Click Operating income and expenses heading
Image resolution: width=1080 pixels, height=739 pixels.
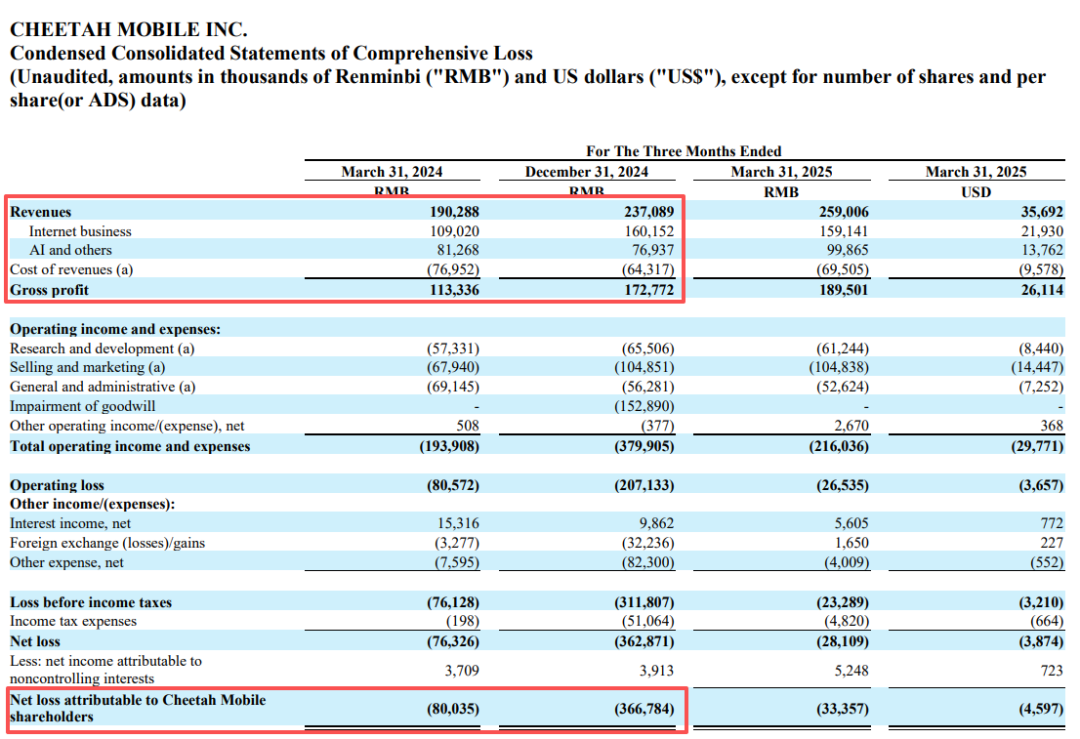tap(115, 329)
